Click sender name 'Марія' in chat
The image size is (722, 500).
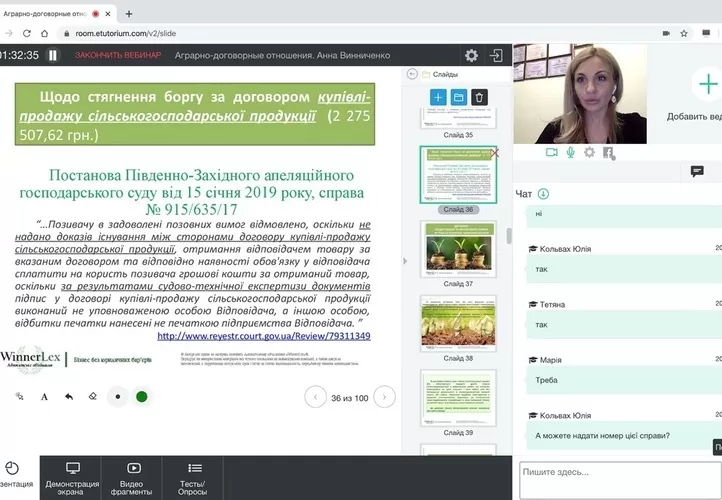550,360
